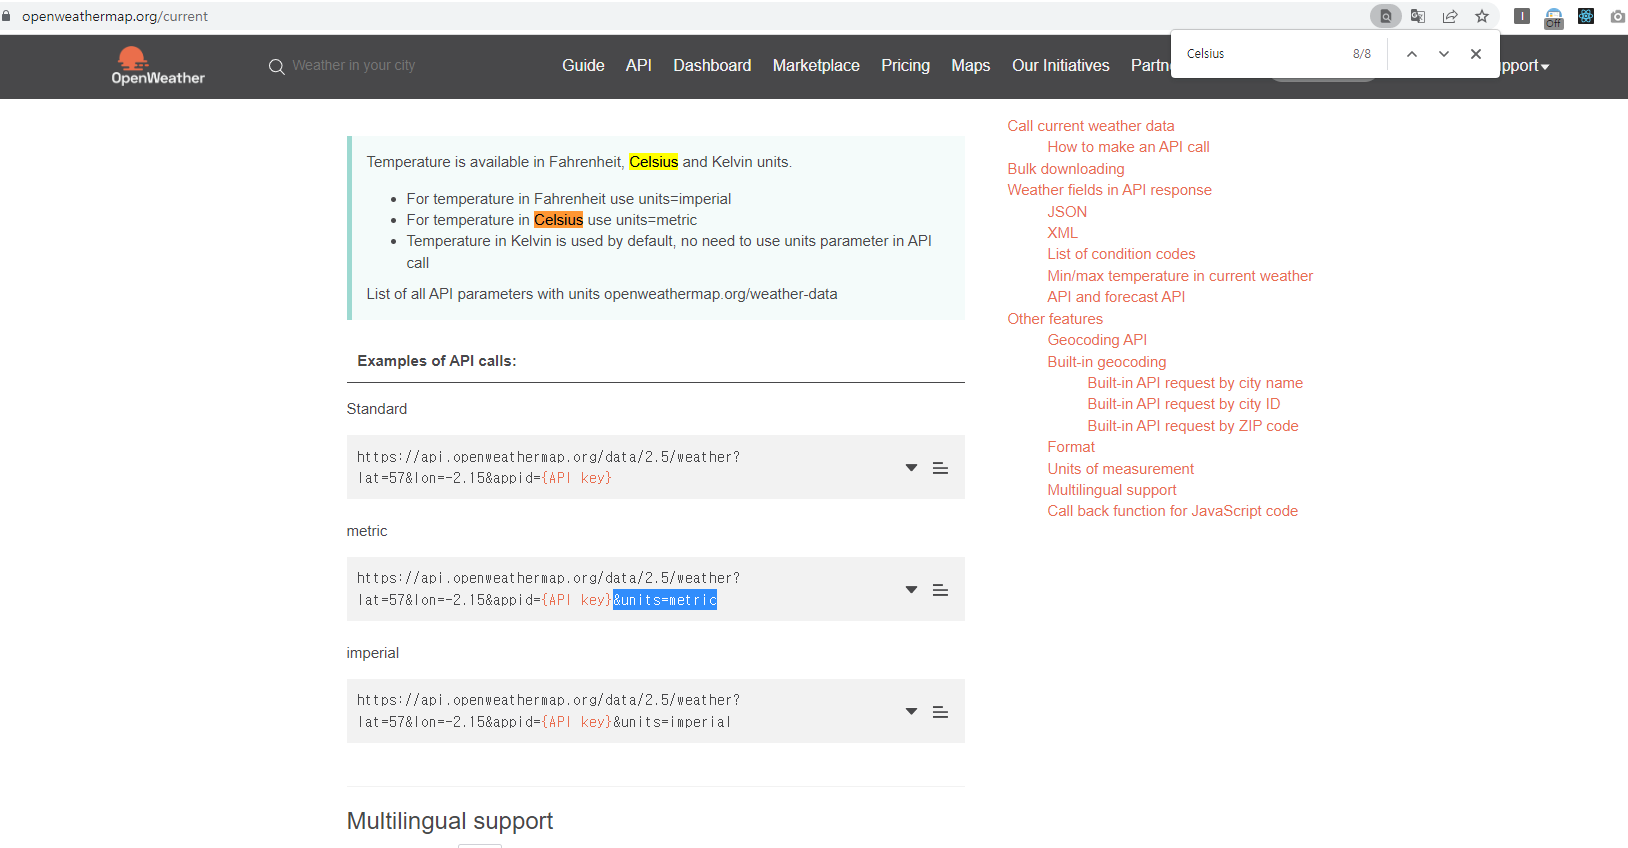Click the React DevTools extension icon
1628x848 pixels.
(1586, 16)
